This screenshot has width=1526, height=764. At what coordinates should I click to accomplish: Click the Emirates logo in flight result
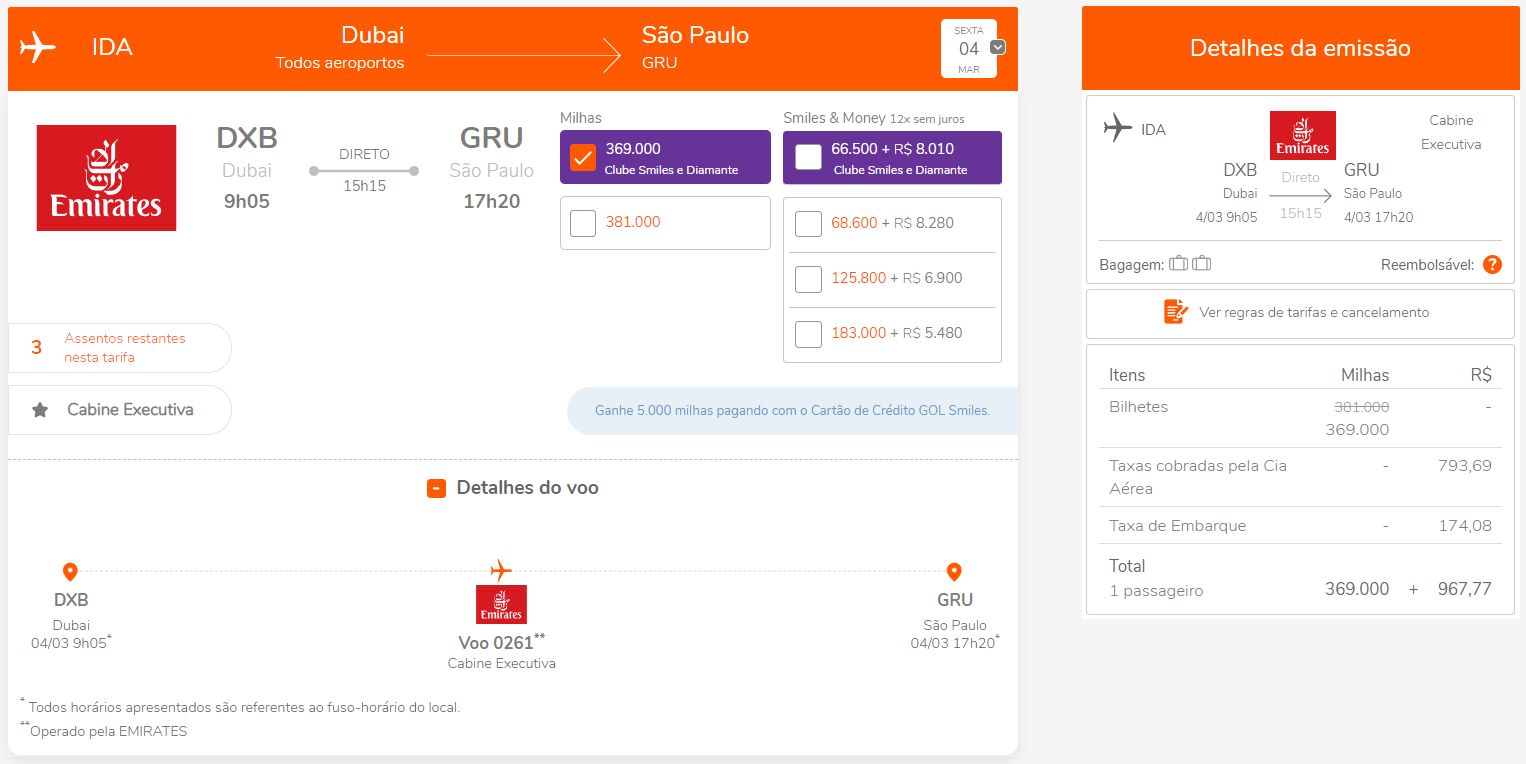(106, 178)
